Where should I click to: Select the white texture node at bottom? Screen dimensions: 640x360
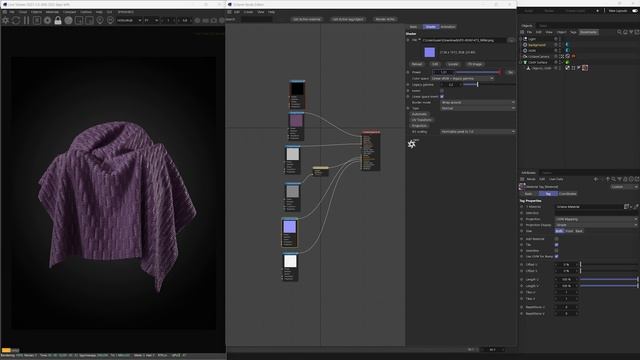[290, 267]
